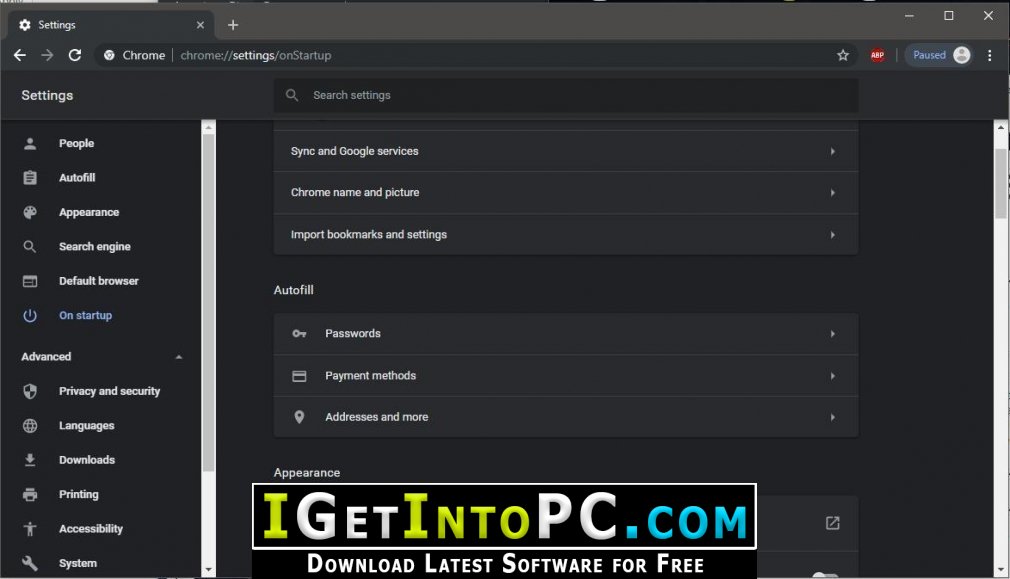Viewport: 1010px width, 579px height.
Task: Open the Payment methods row
Action: click(x=566, y=375)
